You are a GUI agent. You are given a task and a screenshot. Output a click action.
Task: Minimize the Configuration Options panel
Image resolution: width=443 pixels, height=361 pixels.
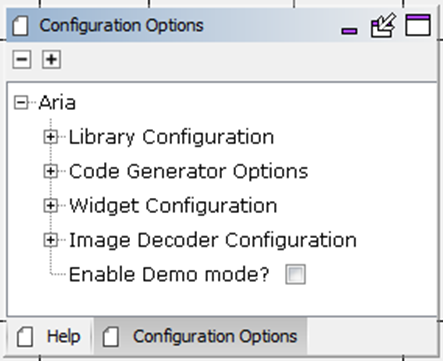tap(349, 31)
